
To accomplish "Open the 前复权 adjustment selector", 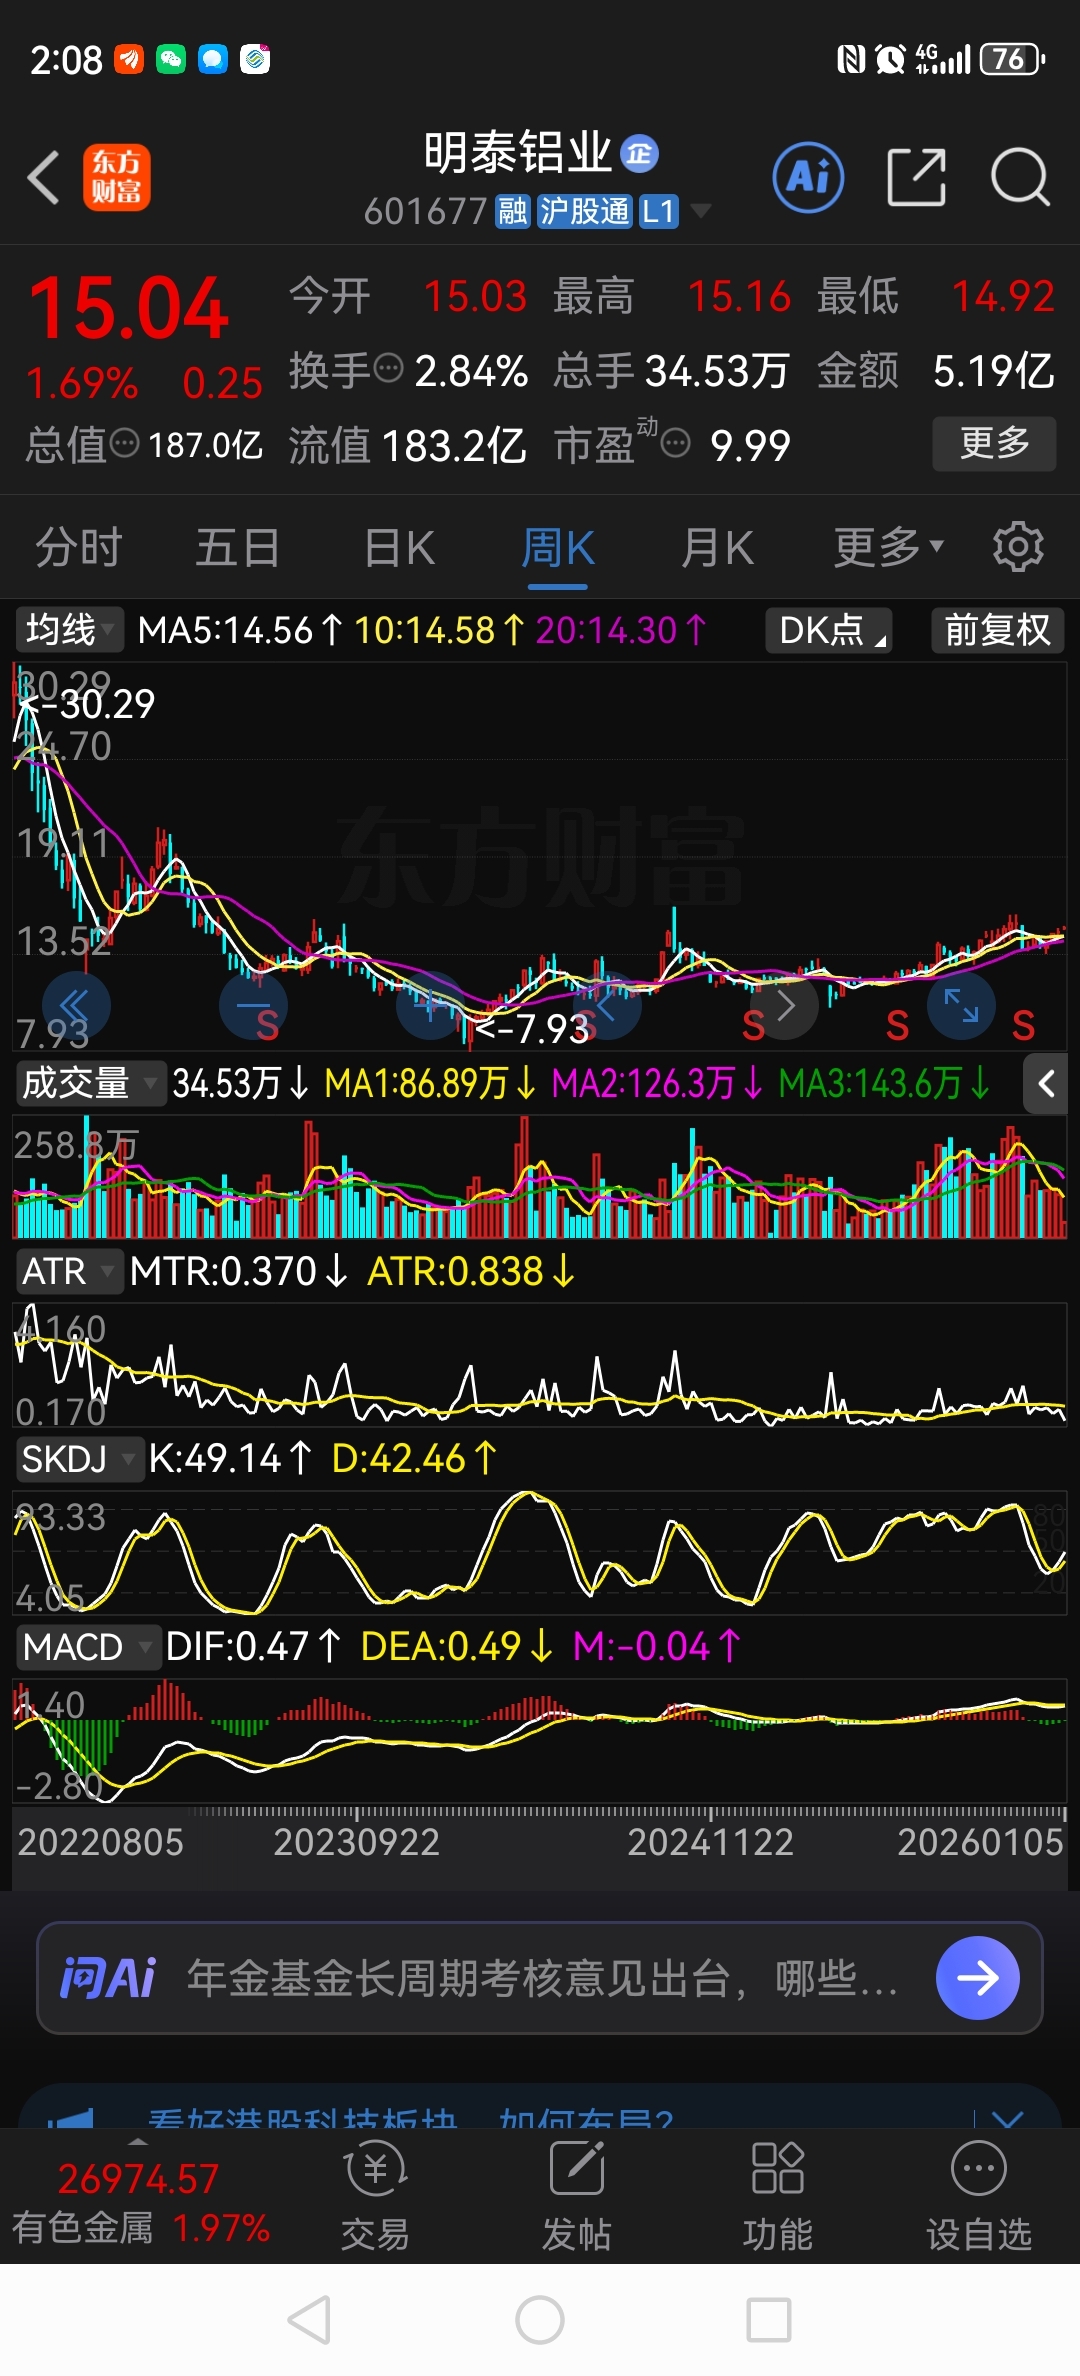I will (x=997, y=630).
